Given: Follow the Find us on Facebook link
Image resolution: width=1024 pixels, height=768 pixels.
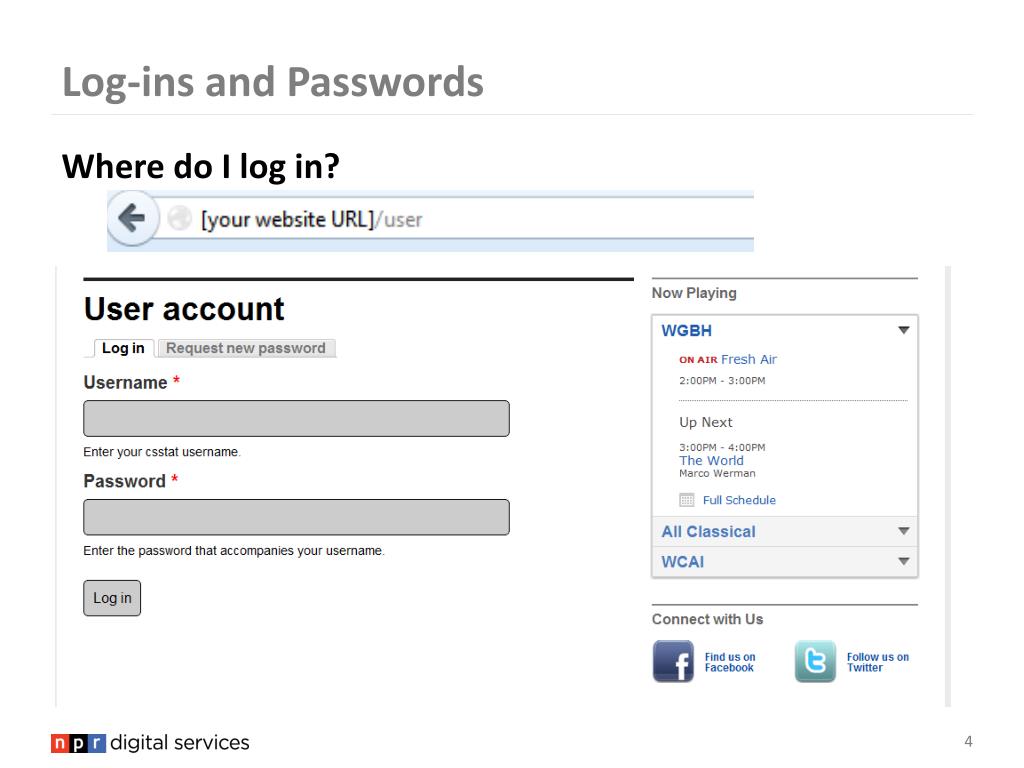Looking at the screenshot, I should pos(730,662).
